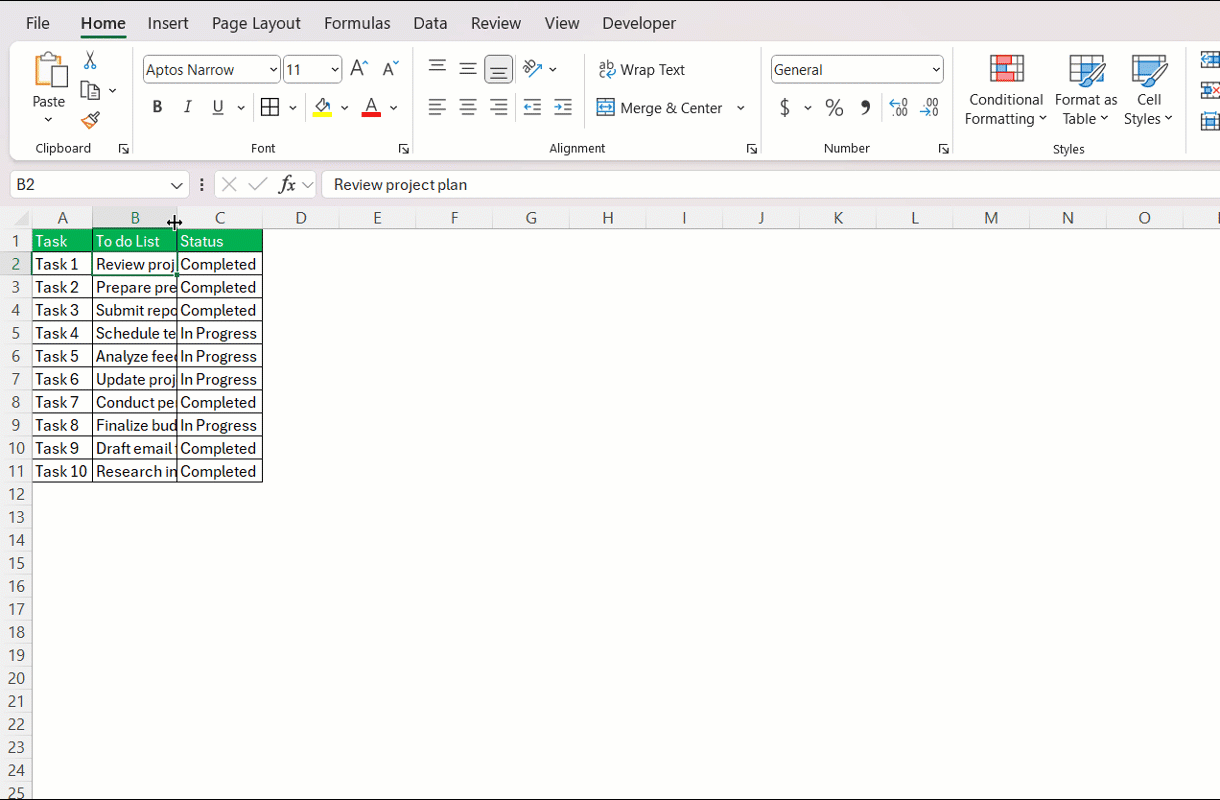Open the Clipboard dialog launcher

coord(124,149)
